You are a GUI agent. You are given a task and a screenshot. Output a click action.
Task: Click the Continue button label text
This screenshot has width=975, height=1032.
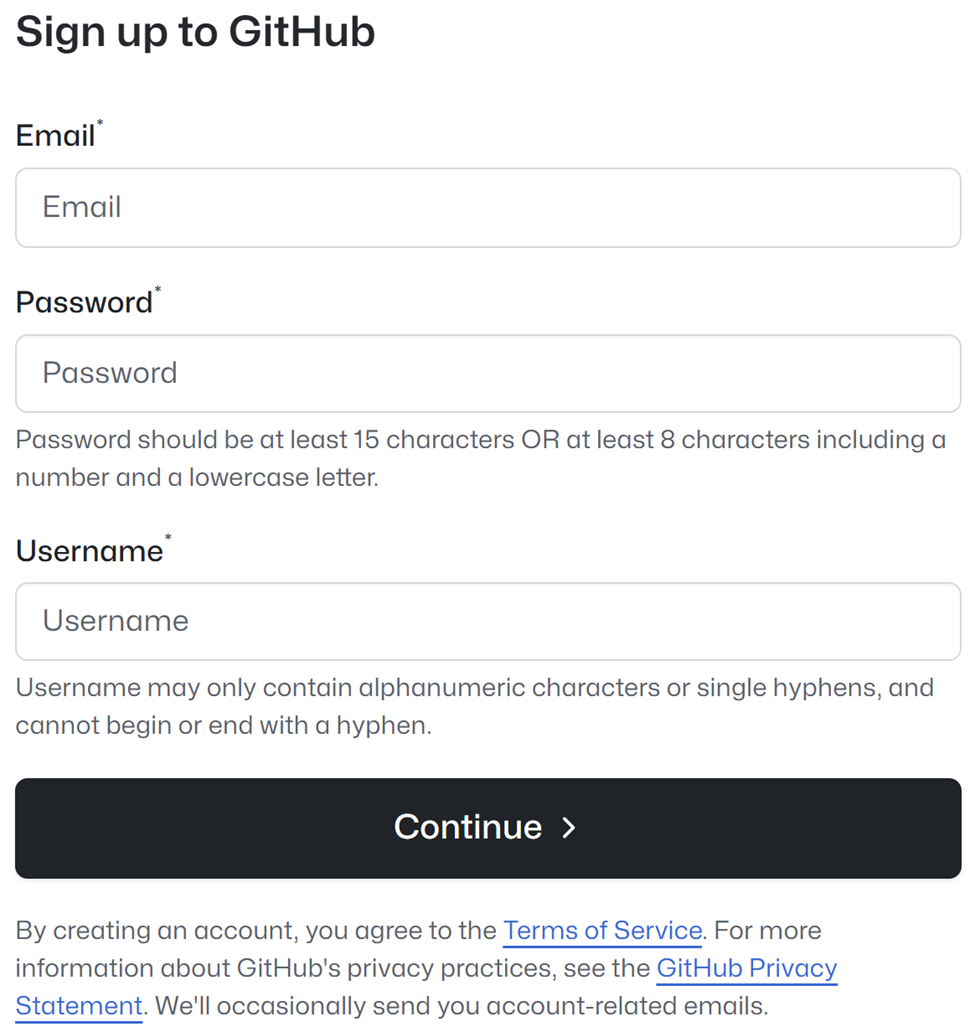tap(468, 827)
